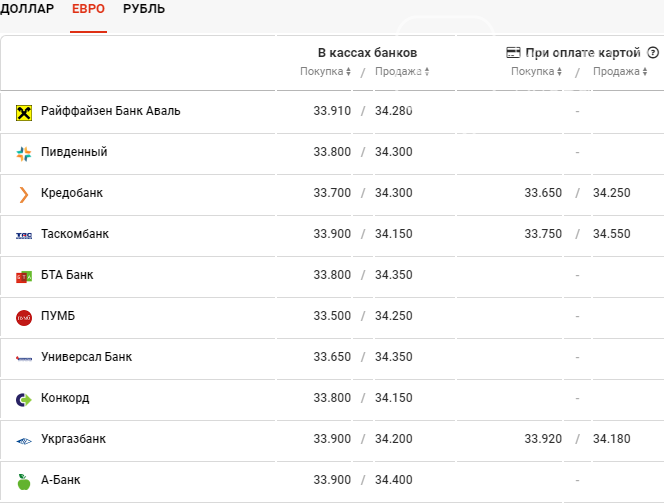664x503 pixels.
Task: Click the Универсал Банк logo icon
Action: point(24,359)
